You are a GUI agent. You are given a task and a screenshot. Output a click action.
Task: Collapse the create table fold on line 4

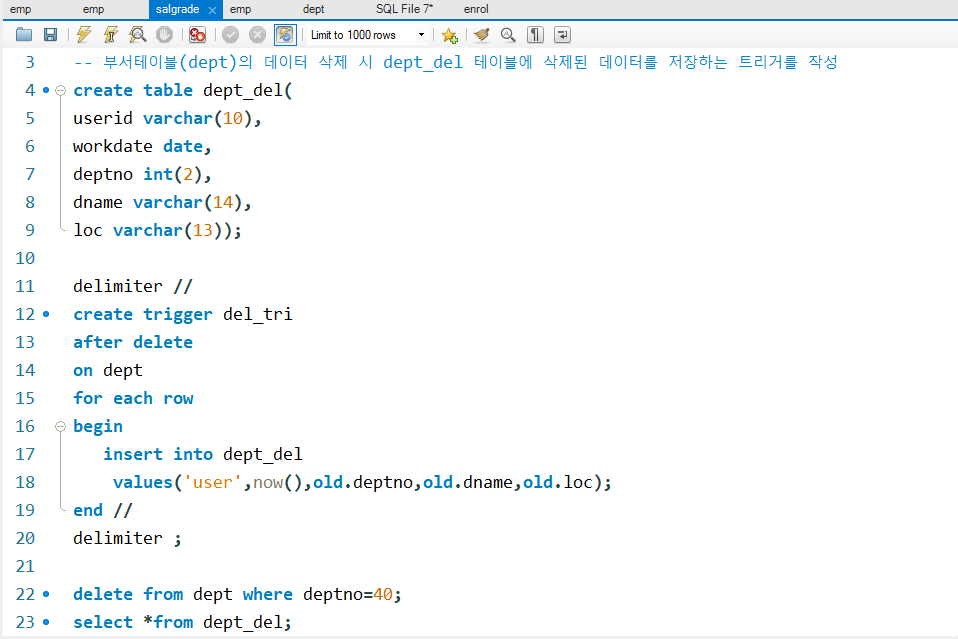(x=60, y=90)
